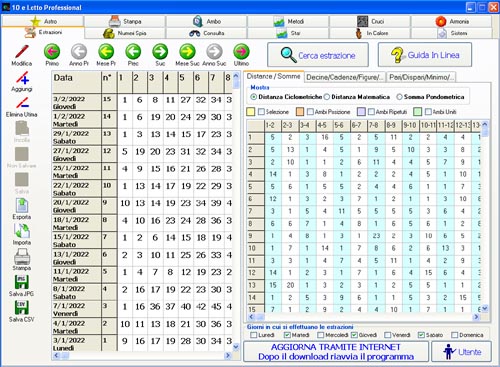Click the Aggiorna Tramite Internet button

pyautogui.click(x=336, y=352)
